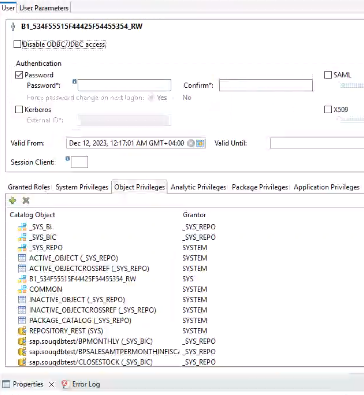Screen dimensions: 364x395
Task: Click the remove privilege X icon
Action: point(26,200)
